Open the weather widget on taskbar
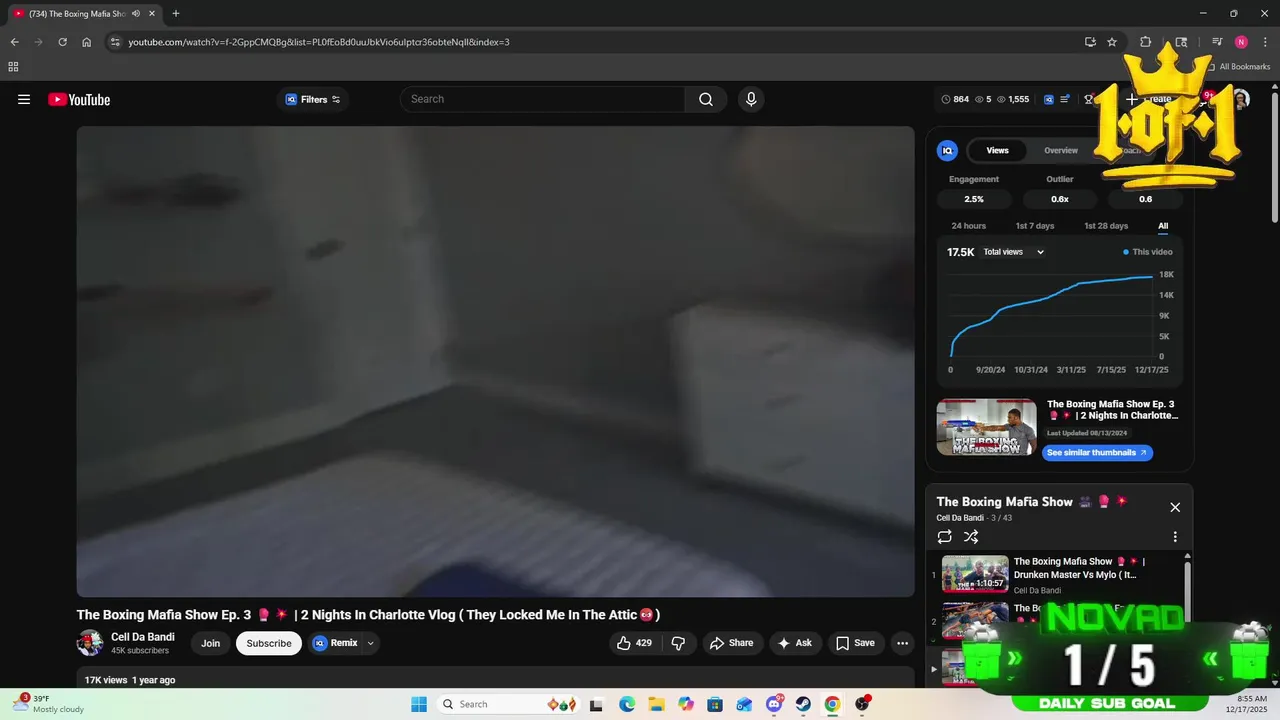The width and height of the screenshot is (1280, 720). [x=50, y=704]
